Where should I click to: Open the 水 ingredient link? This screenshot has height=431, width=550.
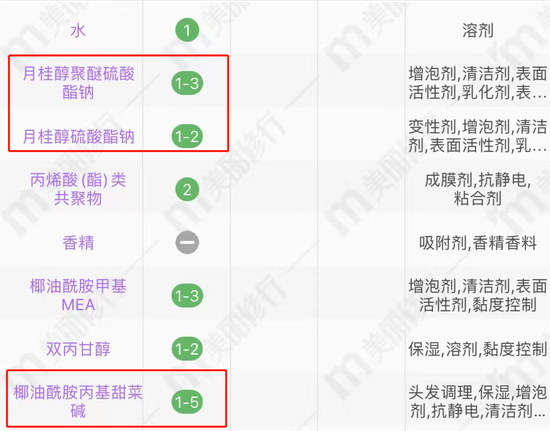pyautogui.click(x=78, y=31)
